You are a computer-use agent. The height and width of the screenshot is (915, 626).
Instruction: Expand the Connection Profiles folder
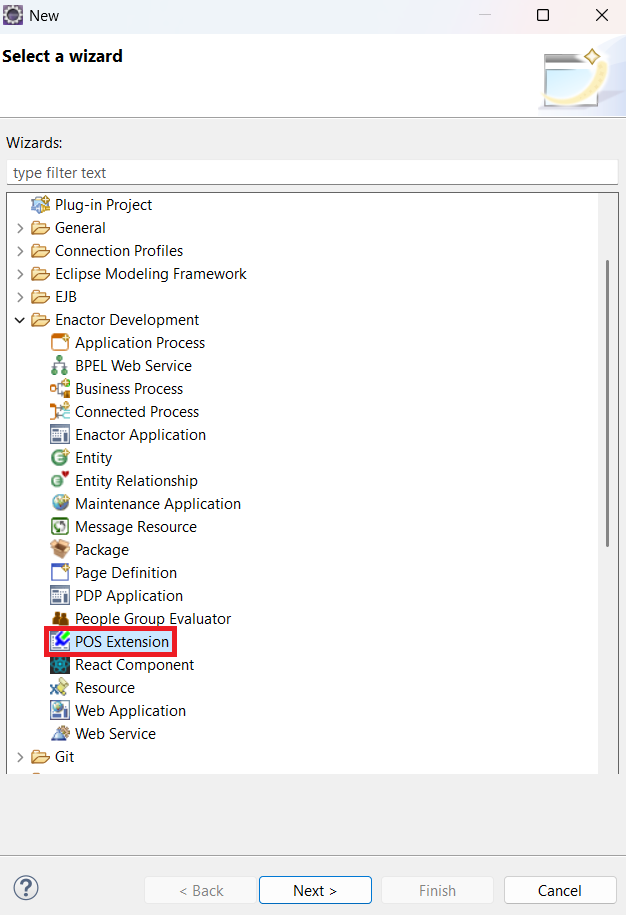pos(20,251)
